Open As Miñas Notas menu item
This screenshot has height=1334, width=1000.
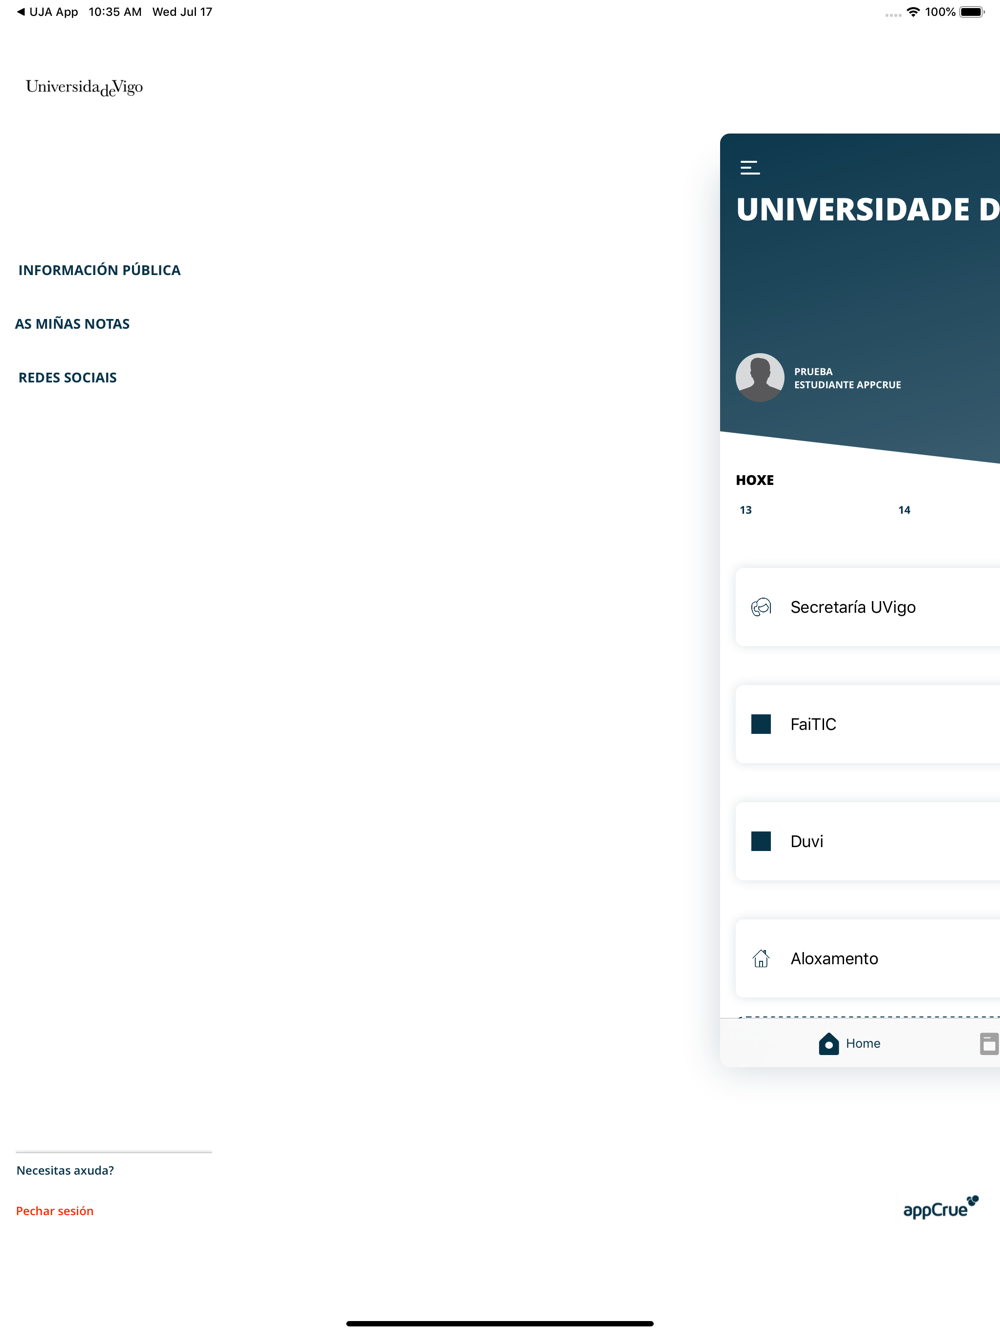(72, 324)
